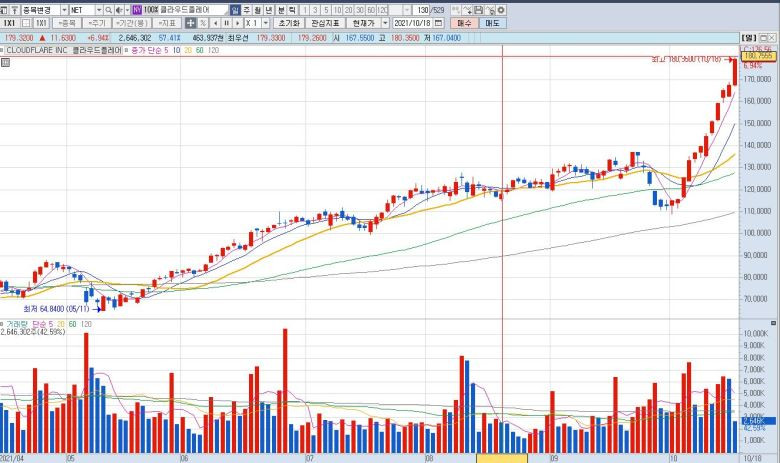Image resolution: width=780 pixels, height=463 pixels.
Task: Click the 초기화 reset button
Action: tap(289, 23)
